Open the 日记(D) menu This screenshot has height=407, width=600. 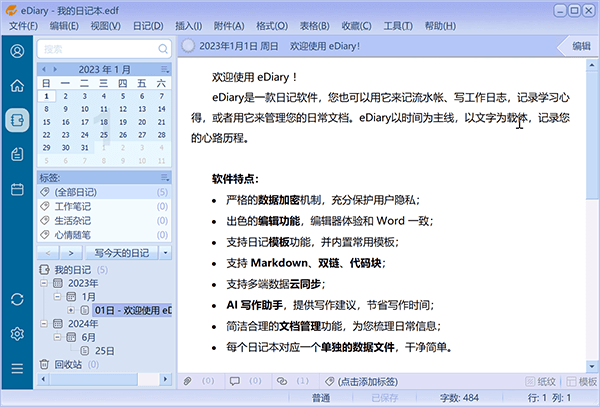[x=148, y=26]
